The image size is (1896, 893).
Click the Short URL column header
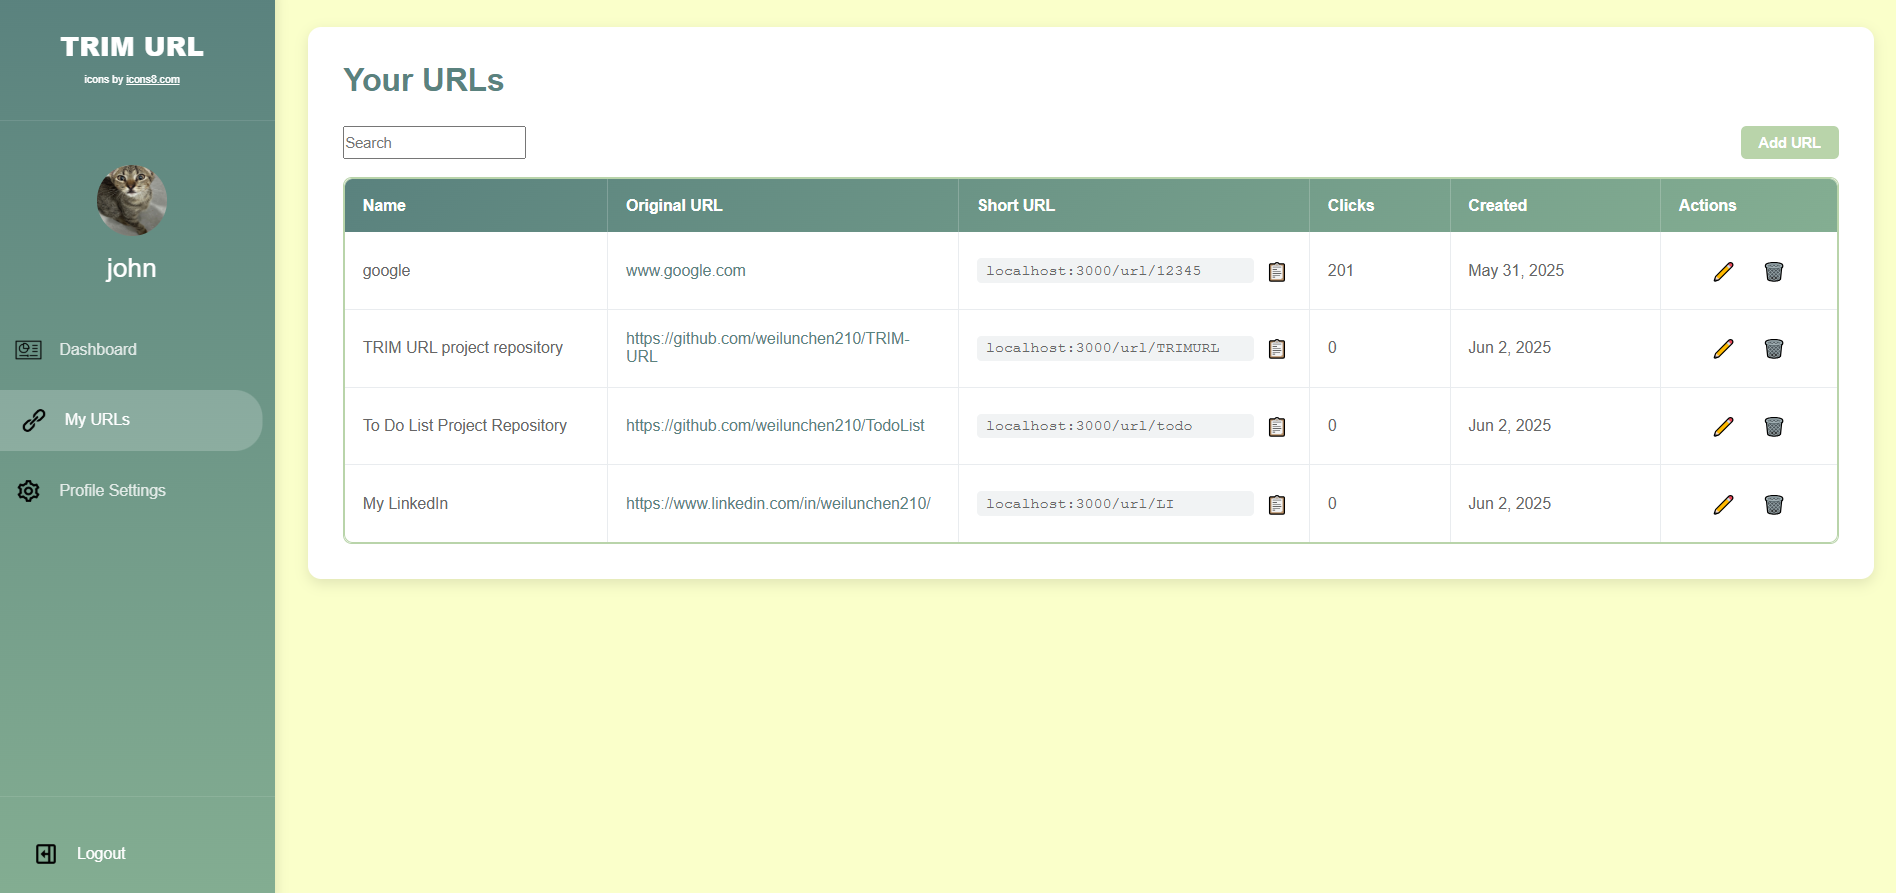pos(1016,205)
